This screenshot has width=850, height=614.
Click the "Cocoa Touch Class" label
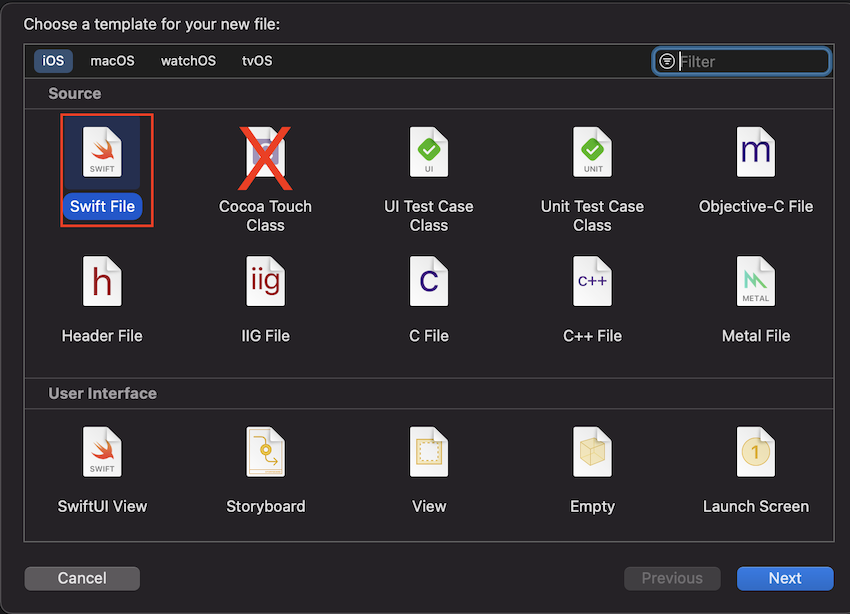click(265, 216)
